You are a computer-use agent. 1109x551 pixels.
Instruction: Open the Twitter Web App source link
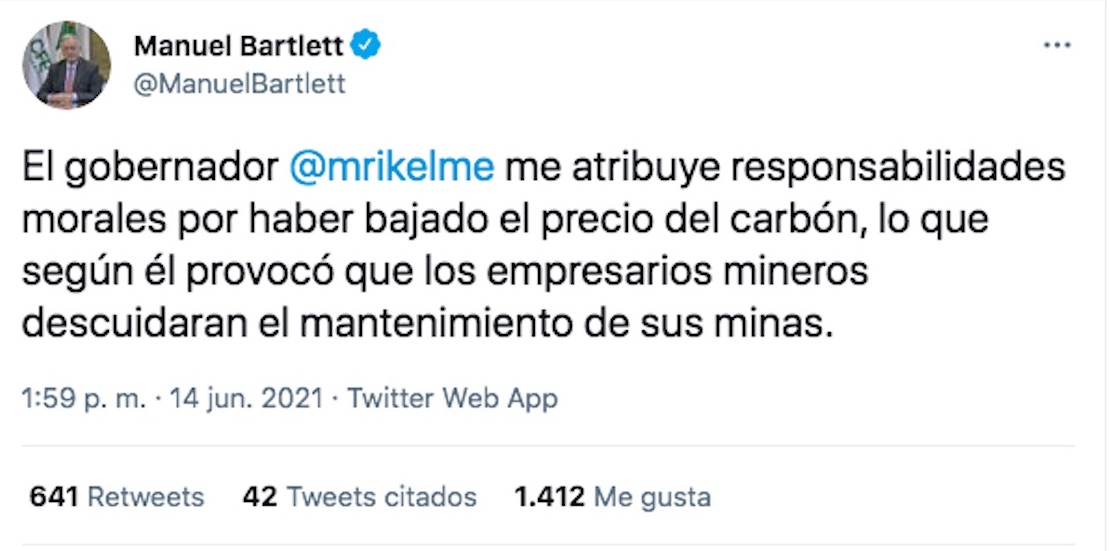coord(452,399)
